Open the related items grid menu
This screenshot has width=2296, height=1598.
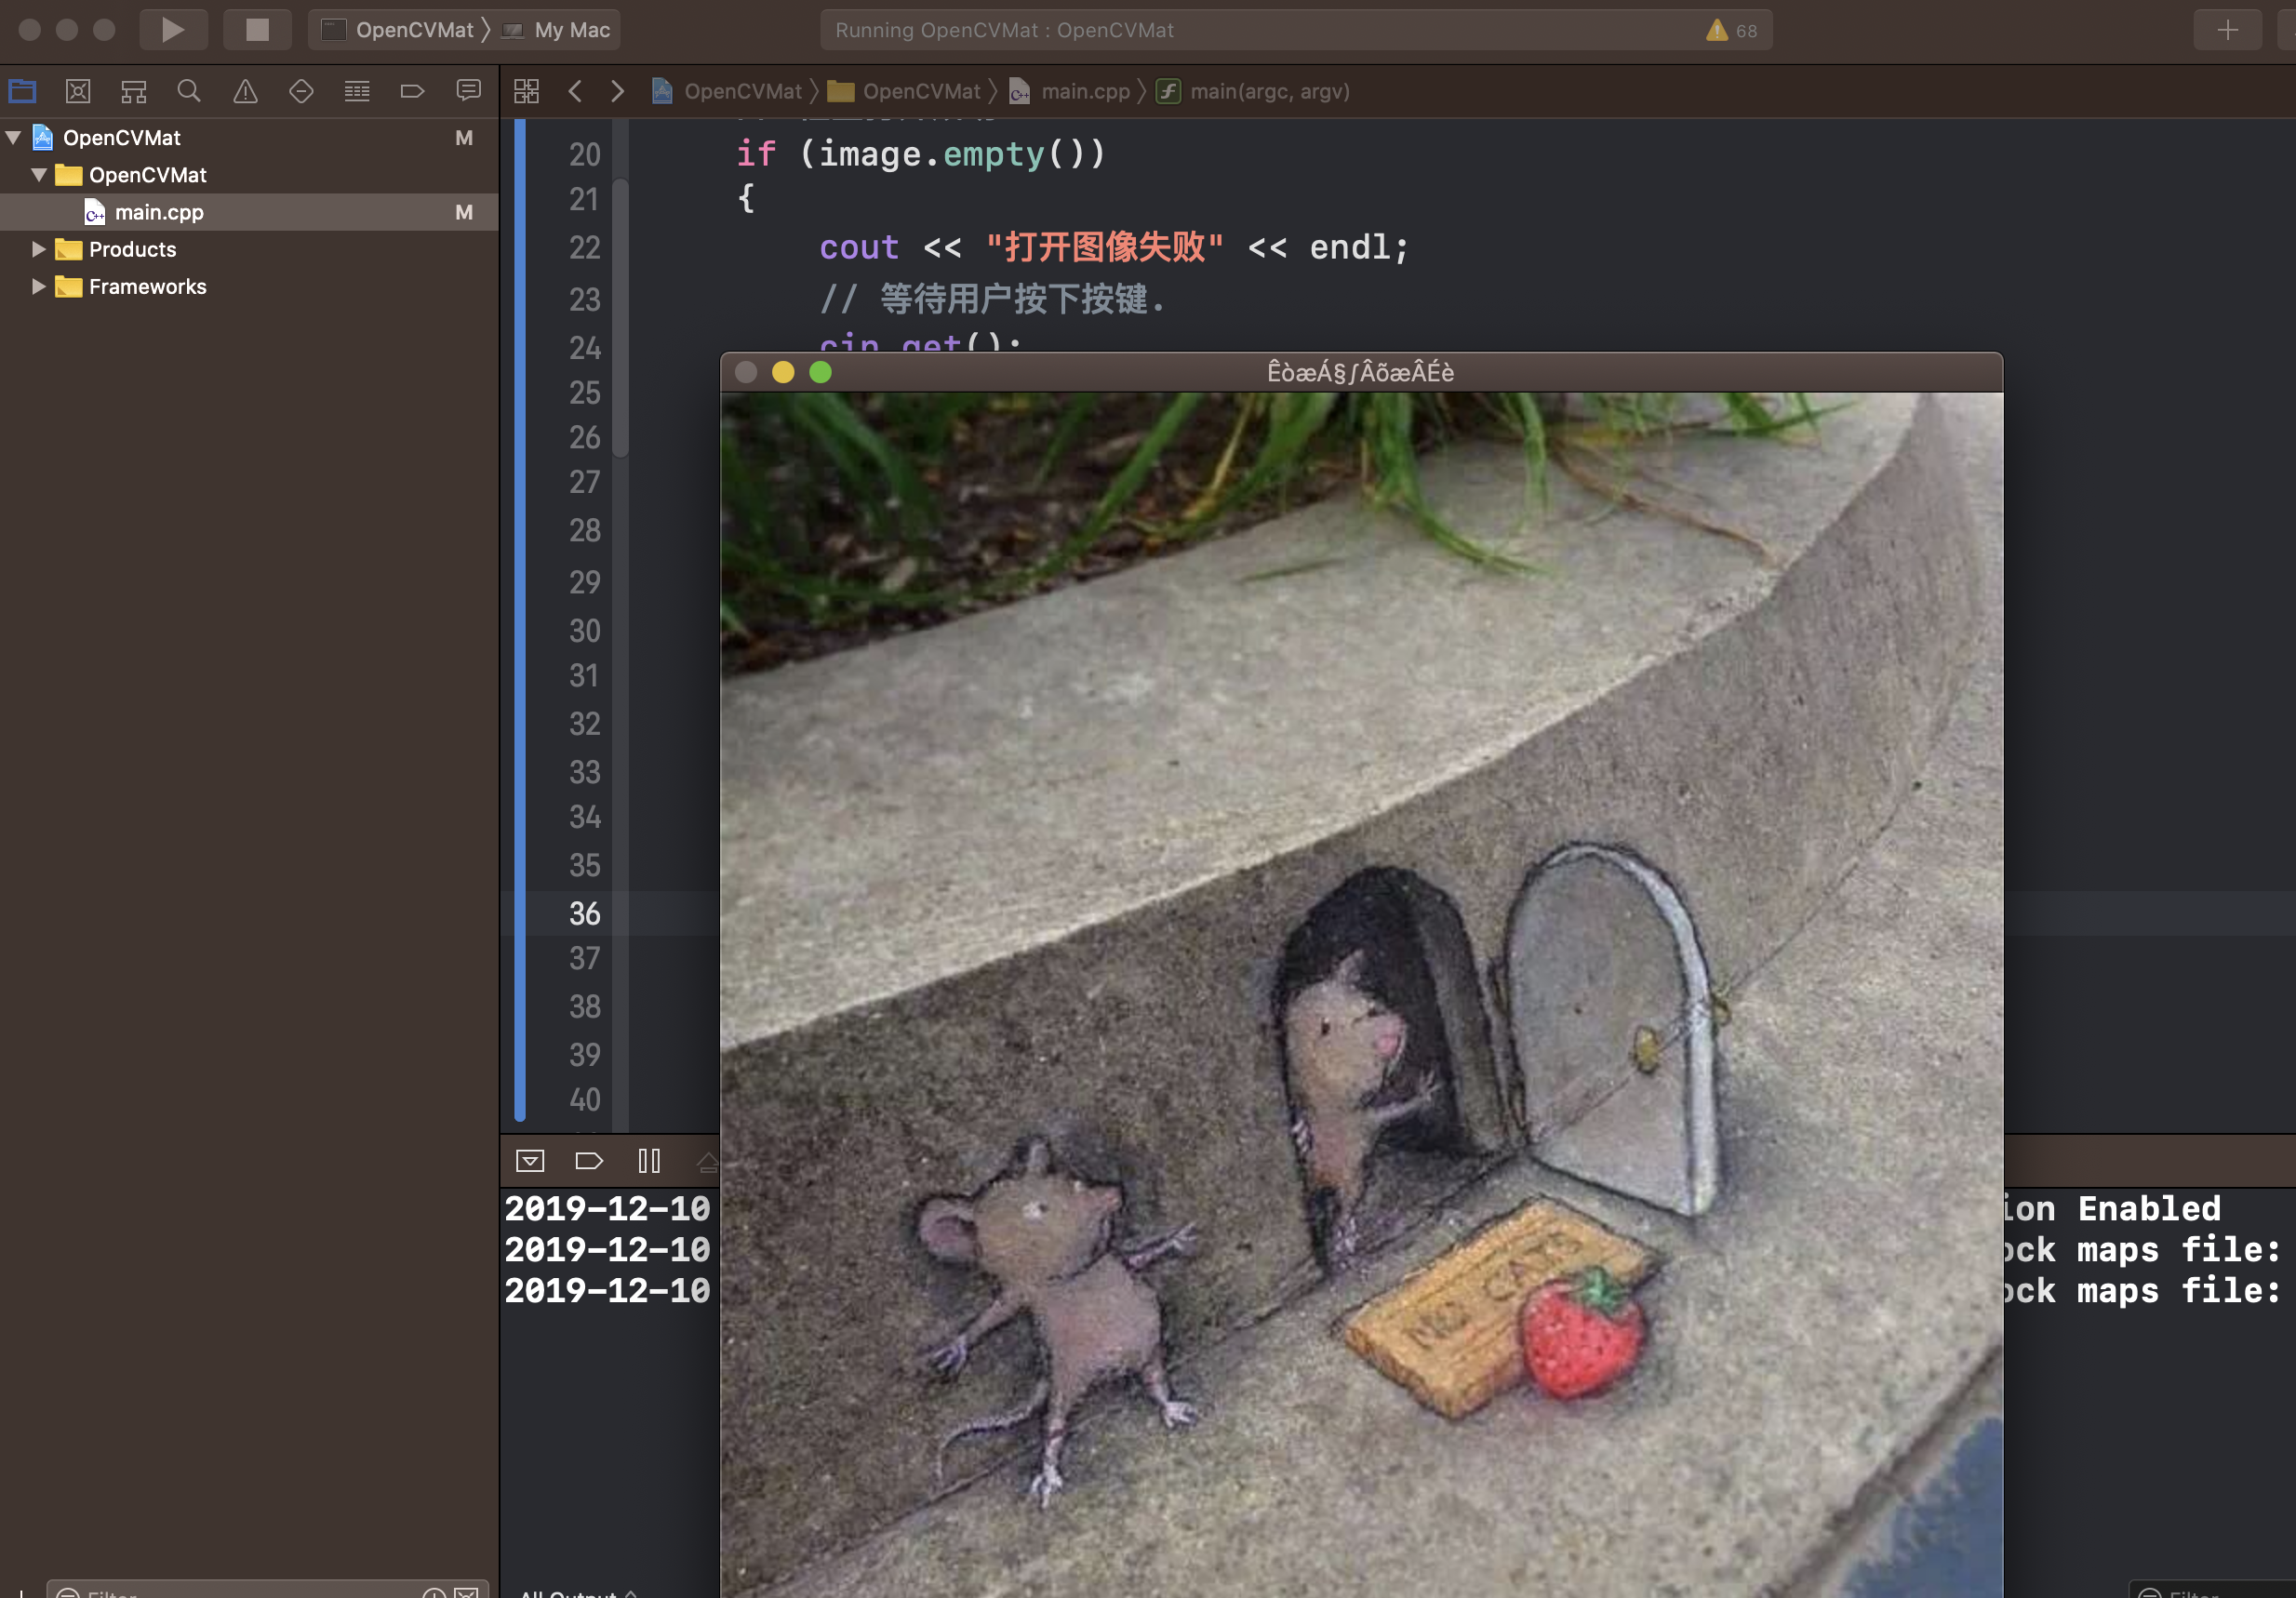[527, 92]
